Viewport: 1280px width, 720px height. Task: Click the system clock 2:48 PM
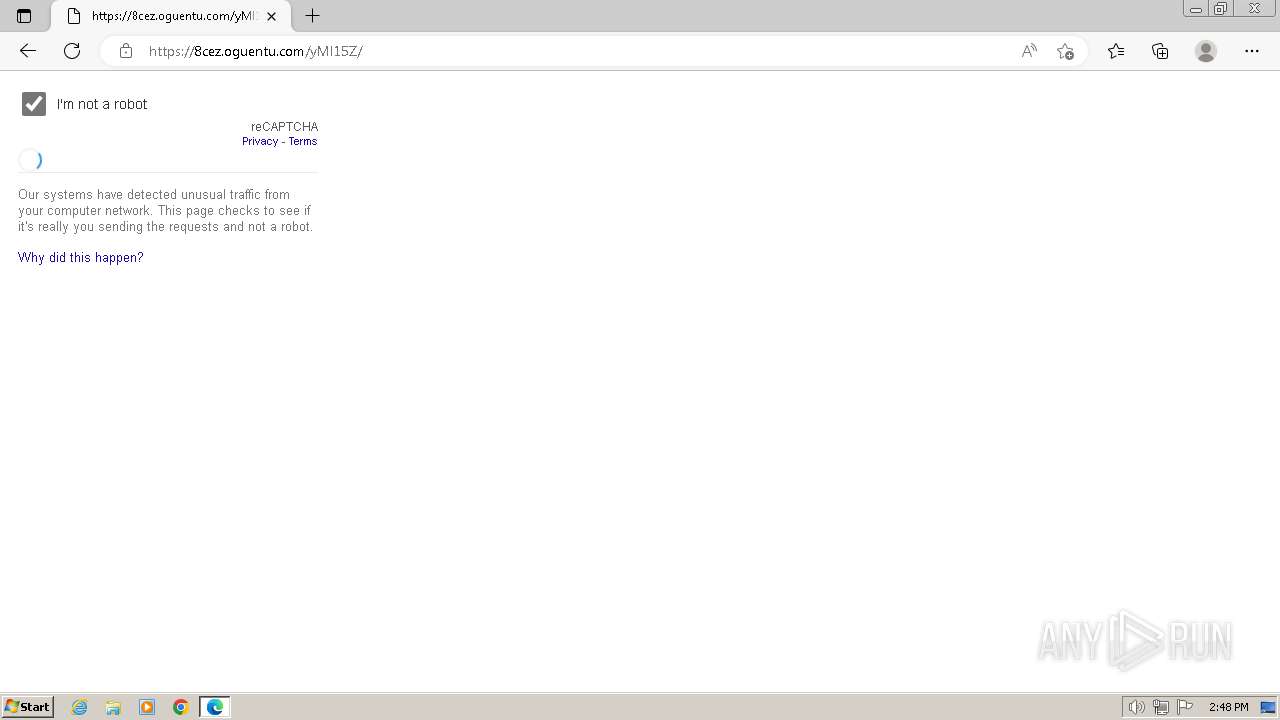[x=1228, y=707]
